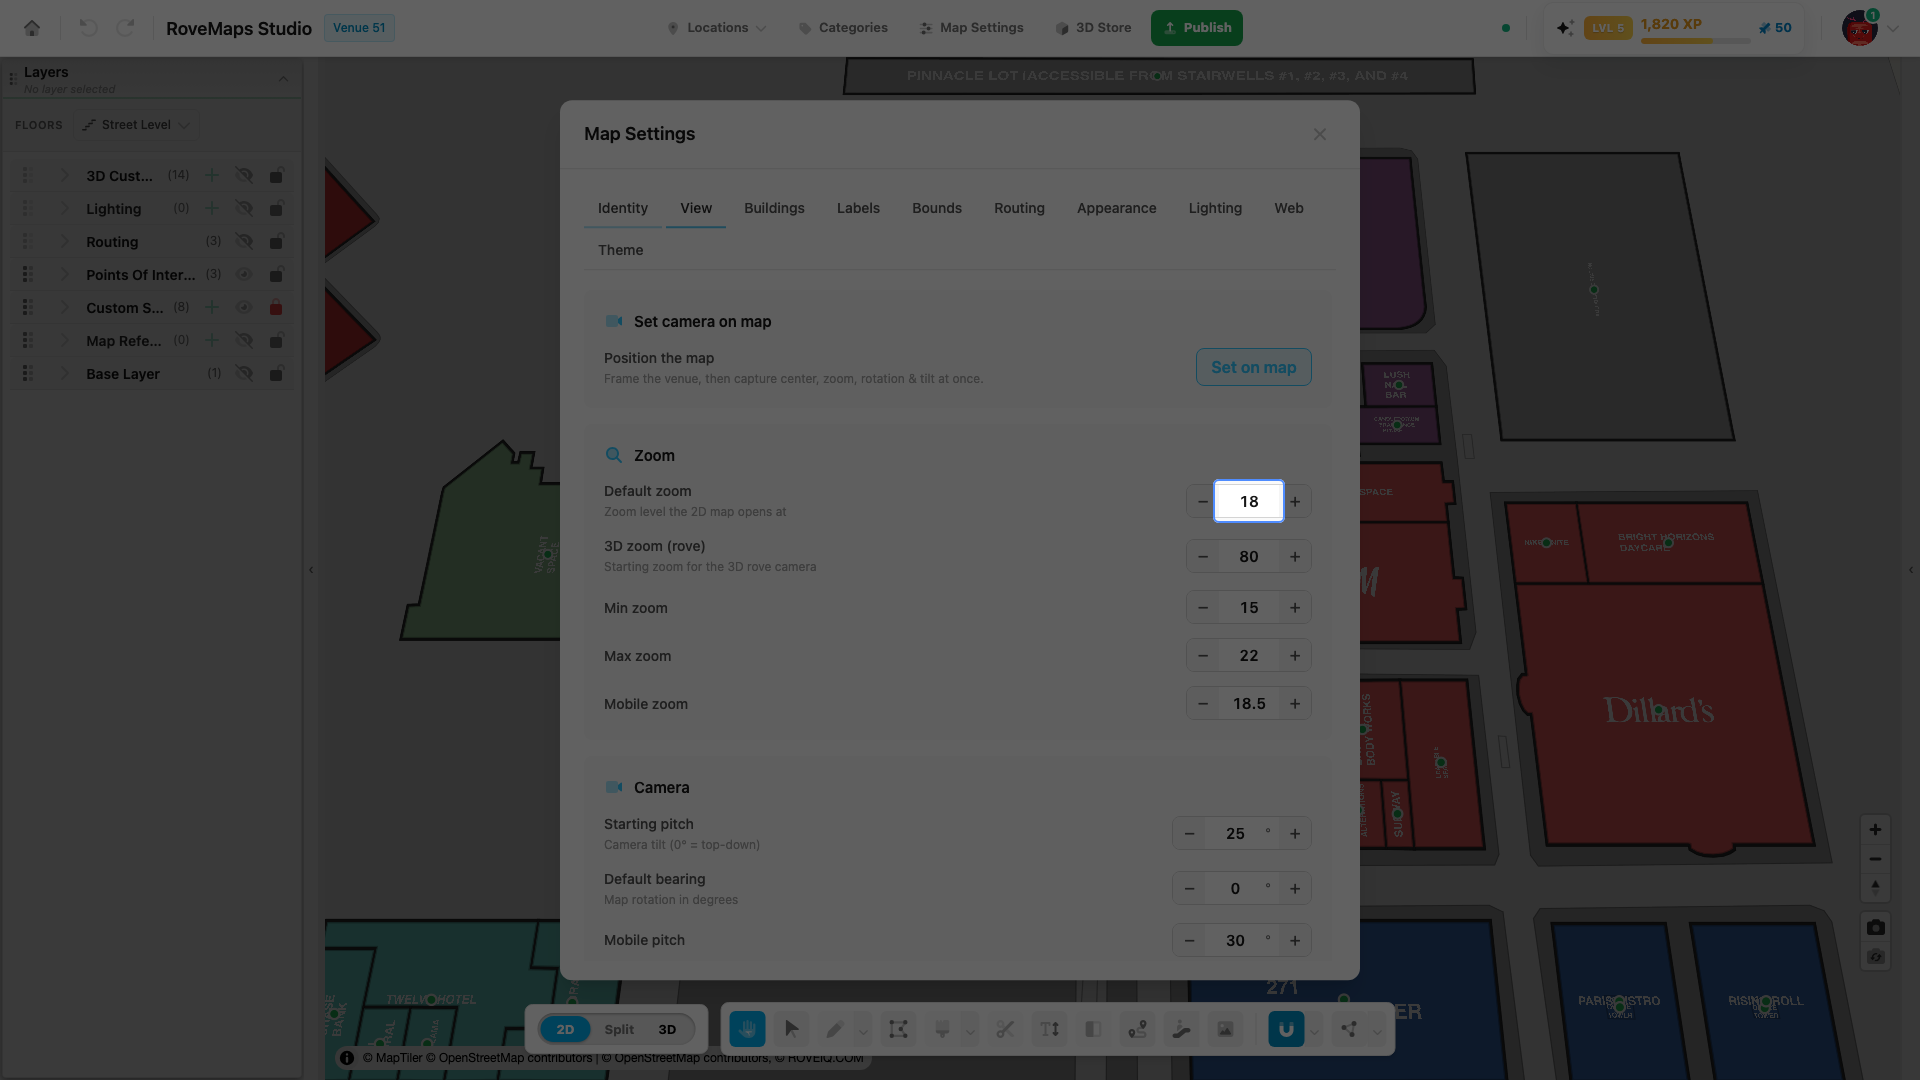1920x1080 pixels.
Task: Click the map zoom in plus
Action: point(1875,830)
